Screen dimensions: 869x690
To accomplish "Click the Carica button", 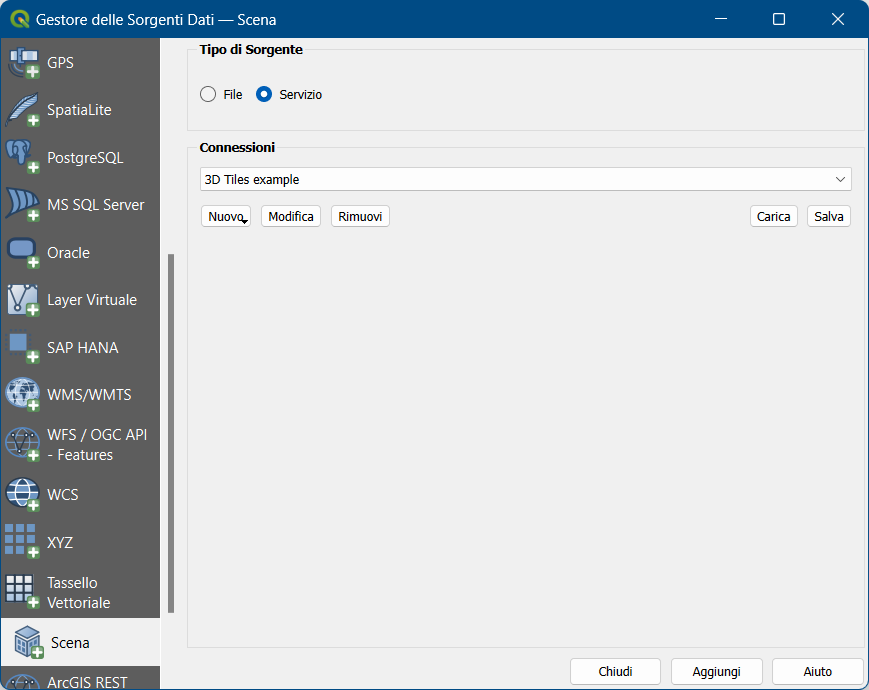I will coord(774,216).
